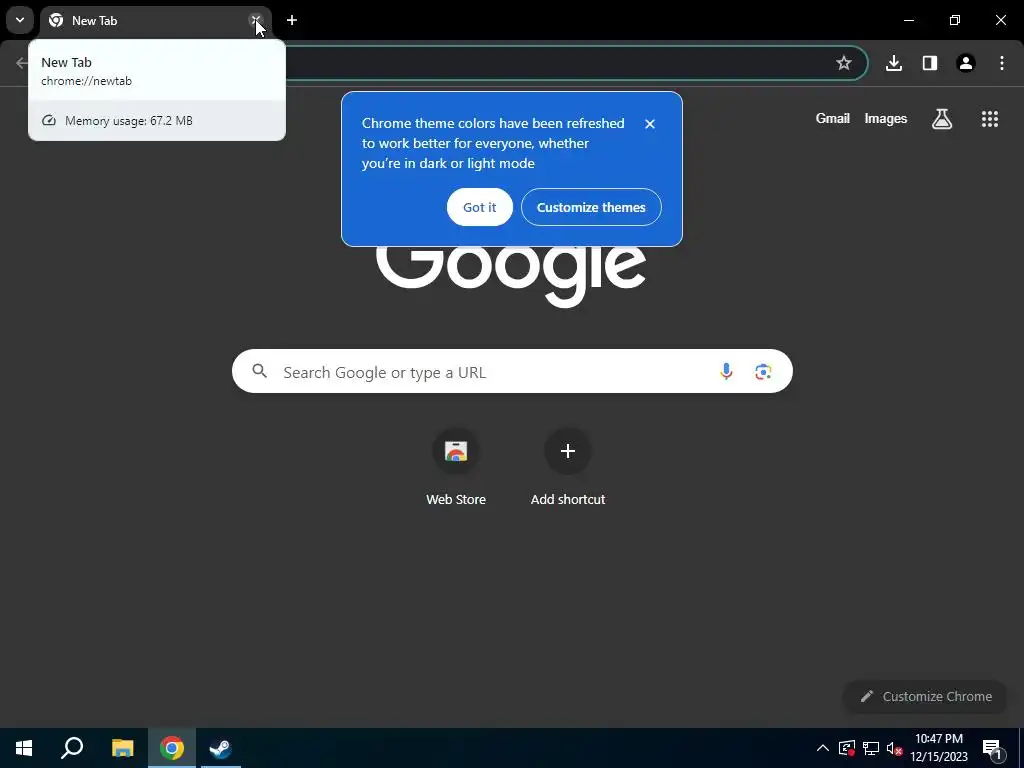Open the Windows Start menu
Screen dimensions: 1024x768
click(x=24, y=748)
